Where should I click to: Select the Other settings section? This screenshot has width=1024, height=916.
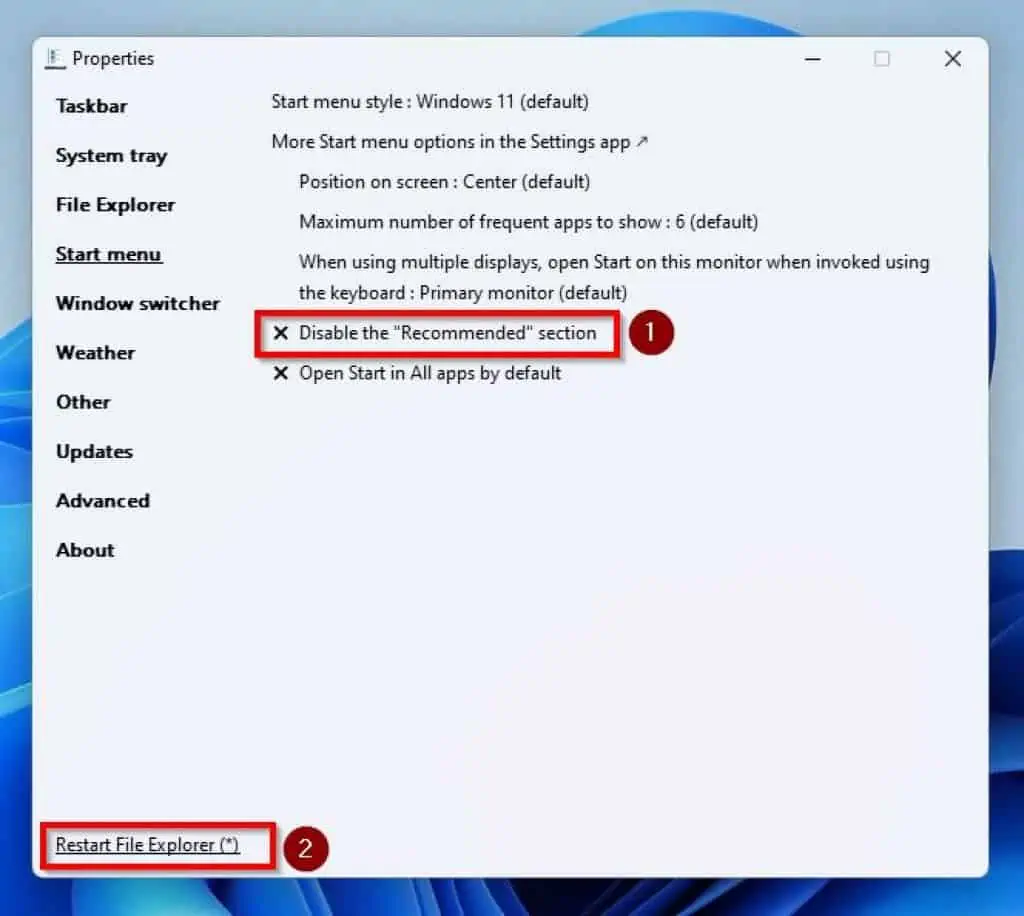click(83, 401)
